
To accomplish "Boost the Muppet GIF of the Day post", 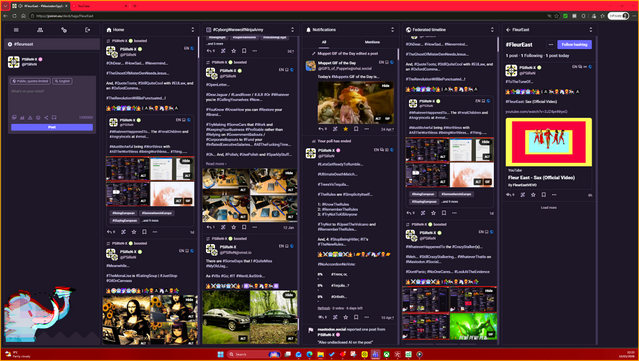I will (335, 129).
